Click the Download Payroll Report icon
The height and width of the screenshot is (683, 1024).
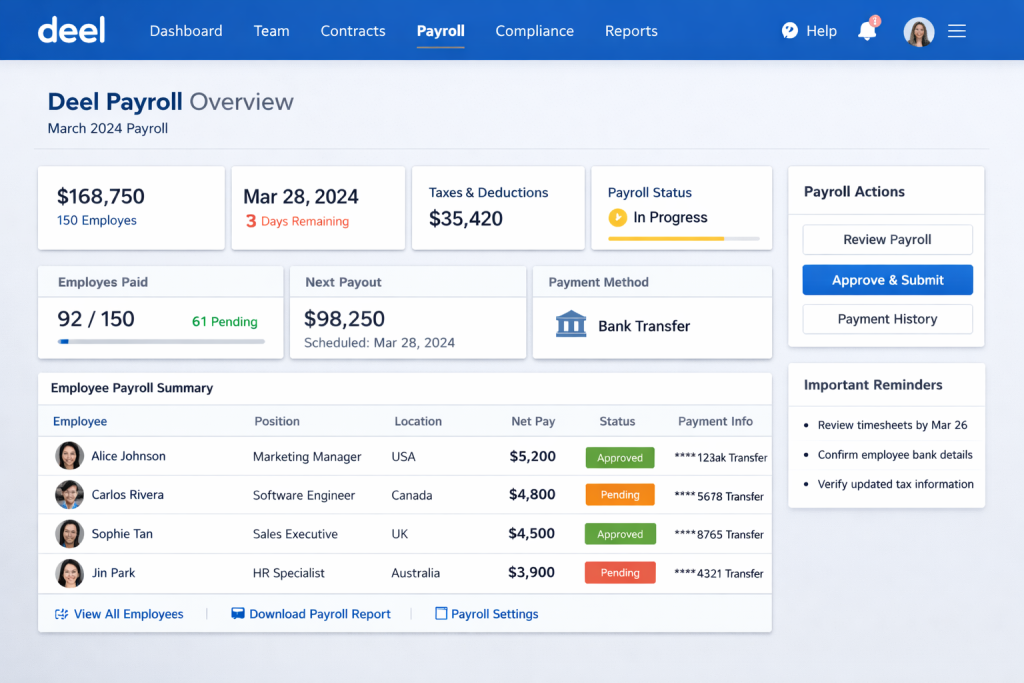(x=238, y=613)
